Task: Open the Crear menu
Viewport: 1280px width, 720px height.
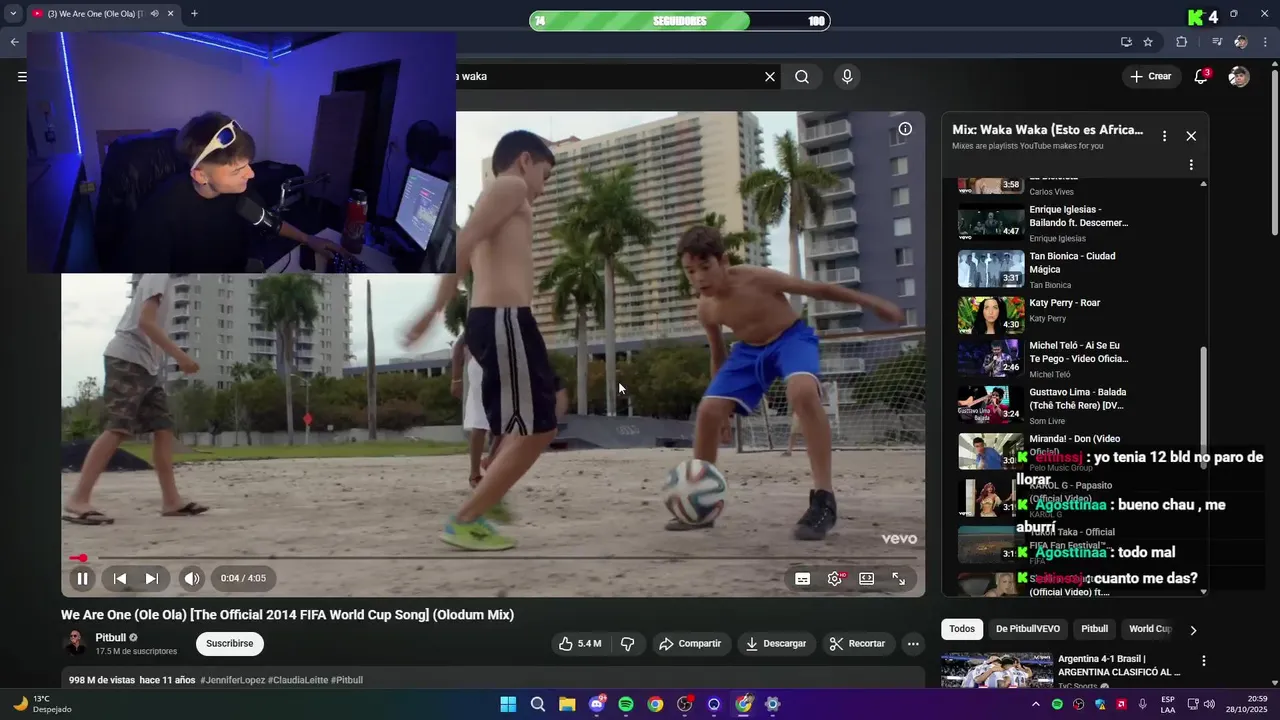Action: (1150, 77)
